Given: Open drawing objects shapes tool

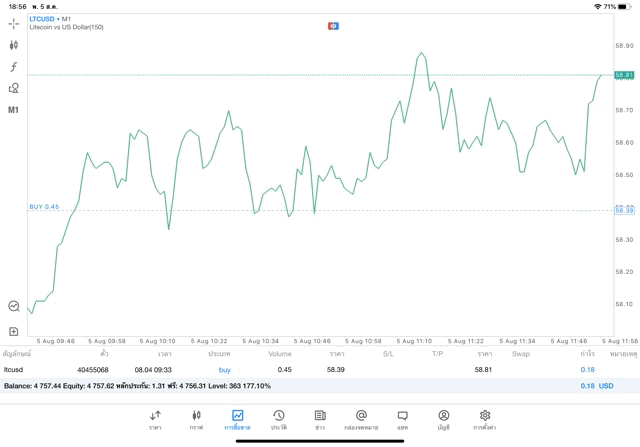Looking at the screenshot, I should (13, 88).
